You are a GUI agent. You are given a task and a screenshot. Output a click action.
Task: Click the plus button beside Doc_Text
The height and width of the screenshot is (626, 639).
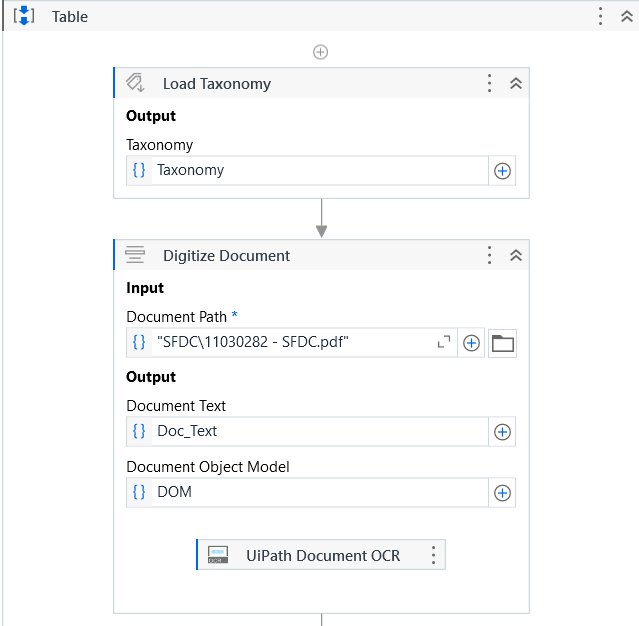[x=503, y=432]
